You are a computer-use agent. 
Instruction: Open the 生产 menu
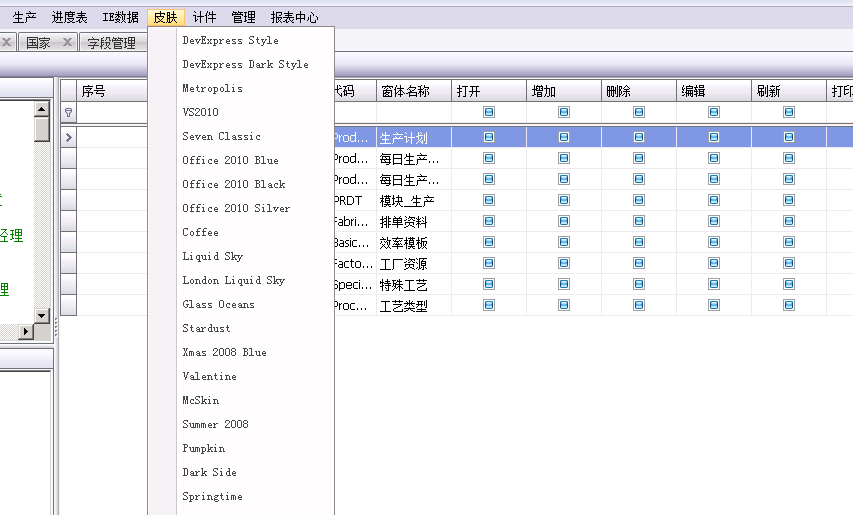(24, 17)
